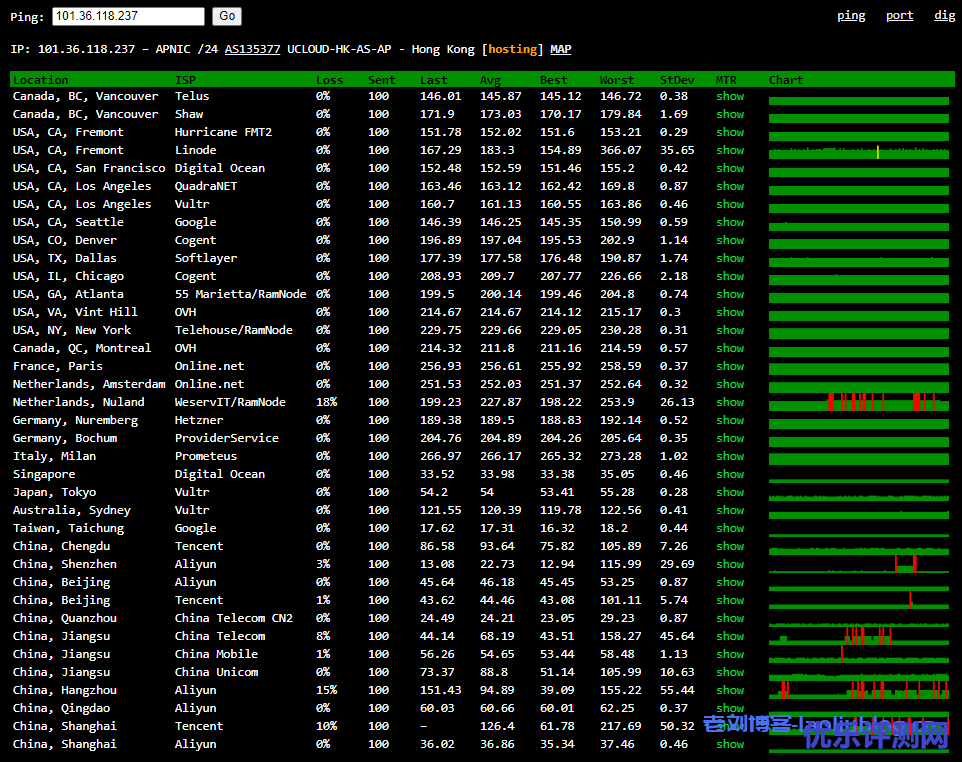The height and width of the screenshot is (762, 962).
Task: Show MTR for Sydney Vultr row
Action: [x=730, y=510]
